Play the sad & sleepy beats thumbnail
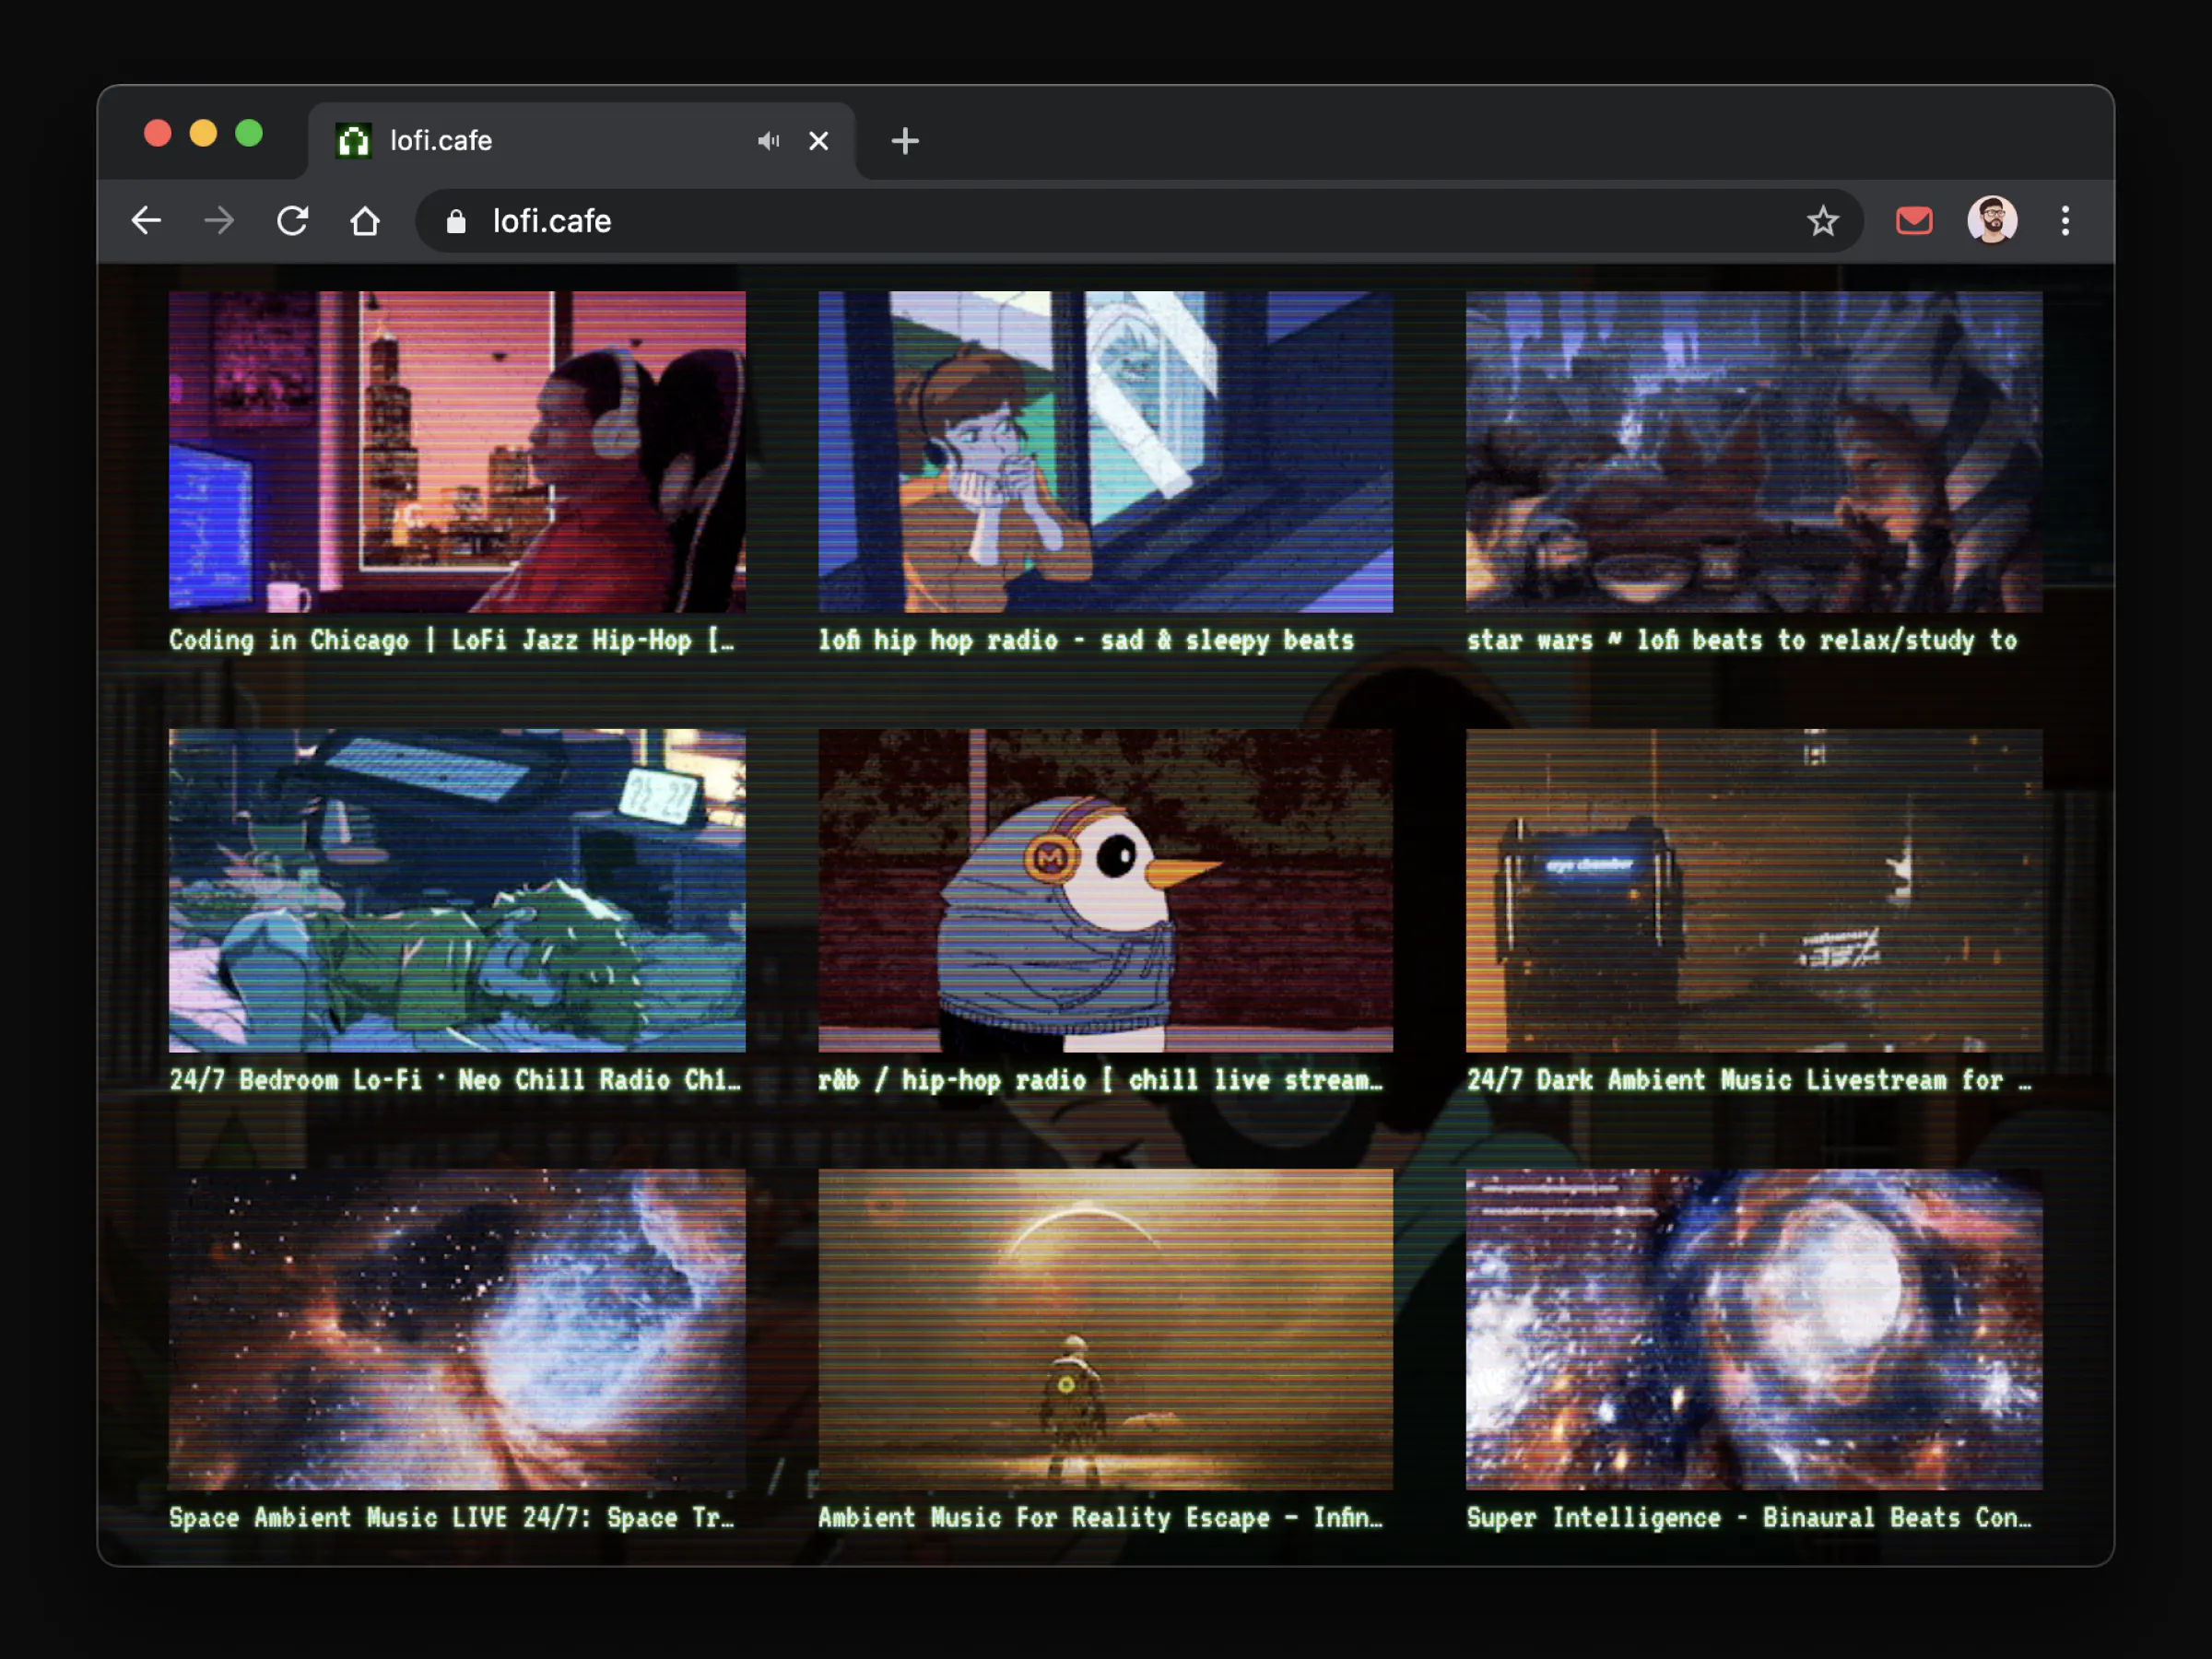 pos(1105,451)
